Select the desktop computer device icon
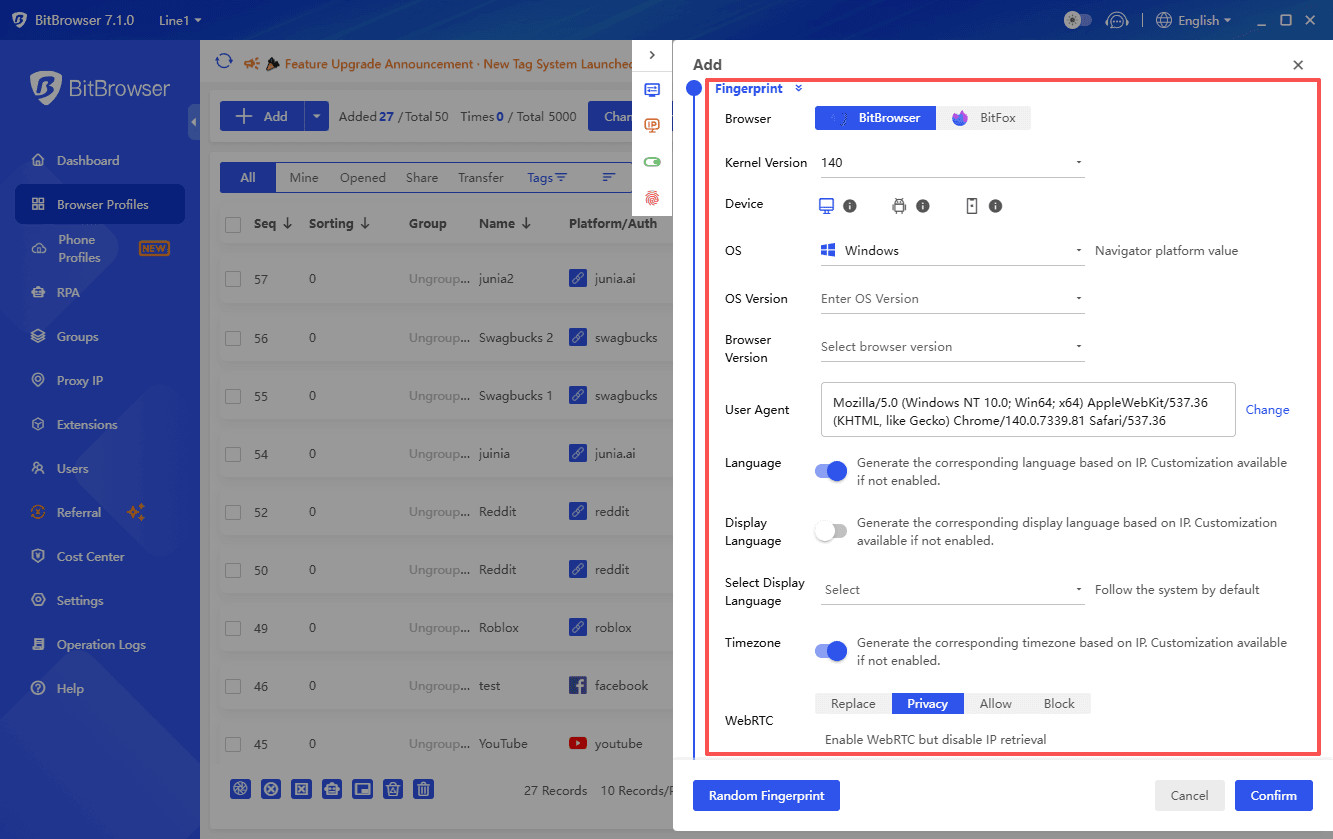This screenshot has height=839, width=1333. pyautogui.click(x=827, y=206)
